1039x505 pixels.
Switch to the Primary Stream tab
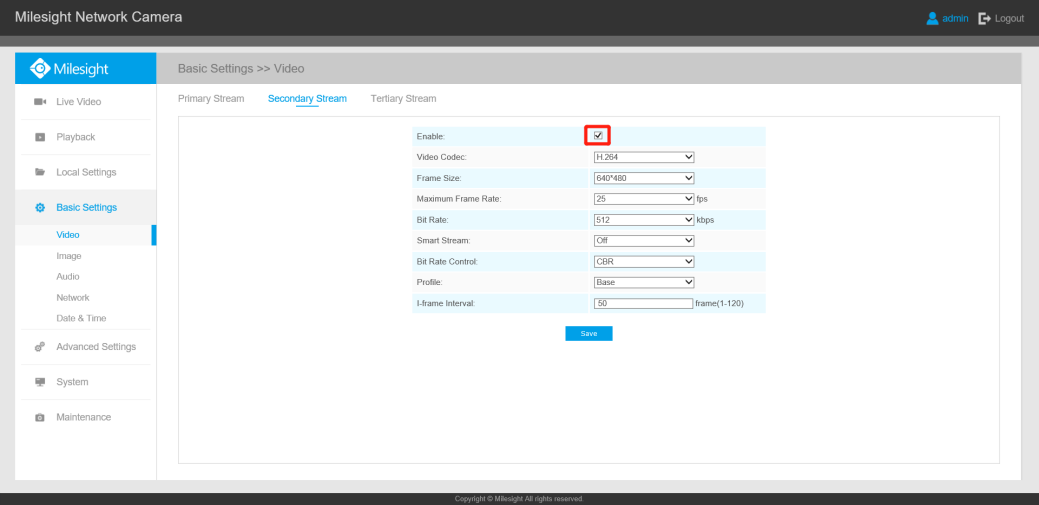(x=211, y=99)
